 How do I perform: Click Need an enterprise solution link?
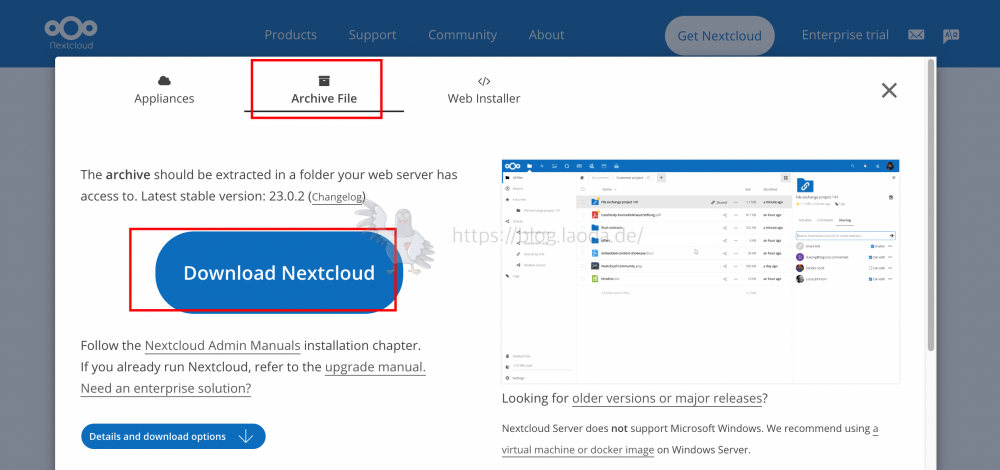pos(166,388)
